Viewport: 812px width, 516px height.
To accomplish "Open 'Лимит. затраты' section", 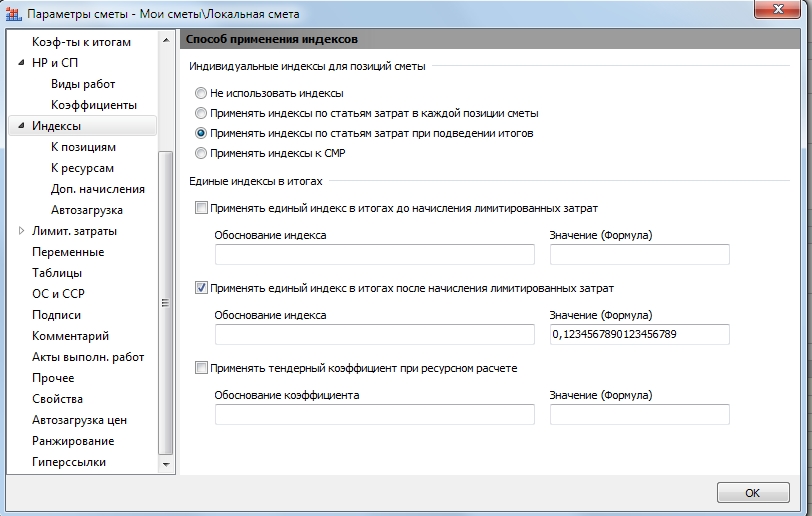I will tap(75, 231).
